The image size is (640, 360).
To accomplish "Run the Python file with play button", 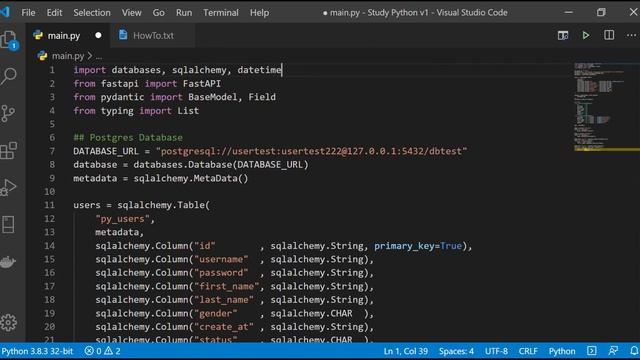I will click(586, 36).
